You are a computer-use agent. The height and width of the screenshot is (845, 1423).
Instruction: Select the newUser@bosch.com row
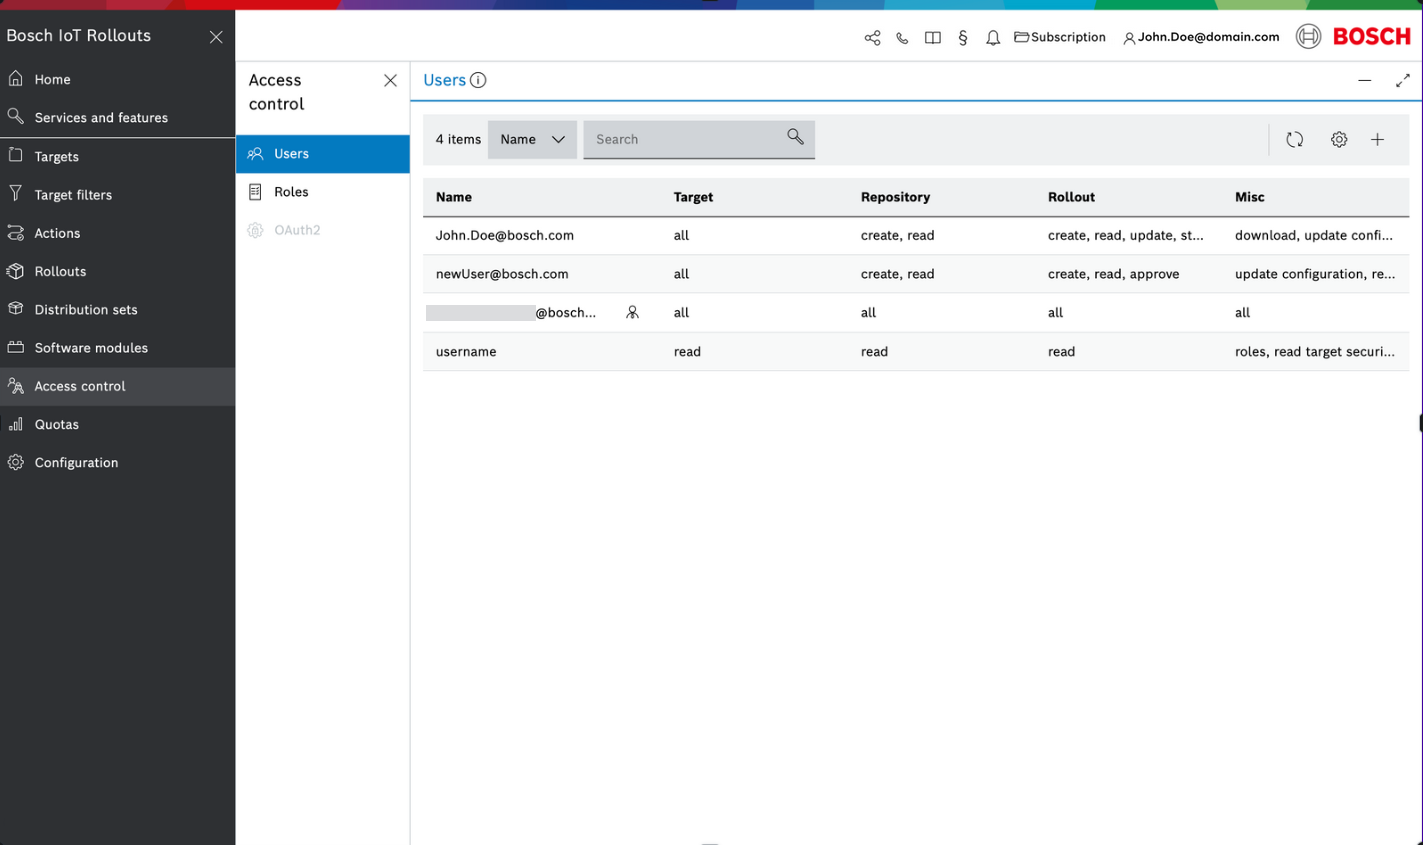(x=502, y=274)
